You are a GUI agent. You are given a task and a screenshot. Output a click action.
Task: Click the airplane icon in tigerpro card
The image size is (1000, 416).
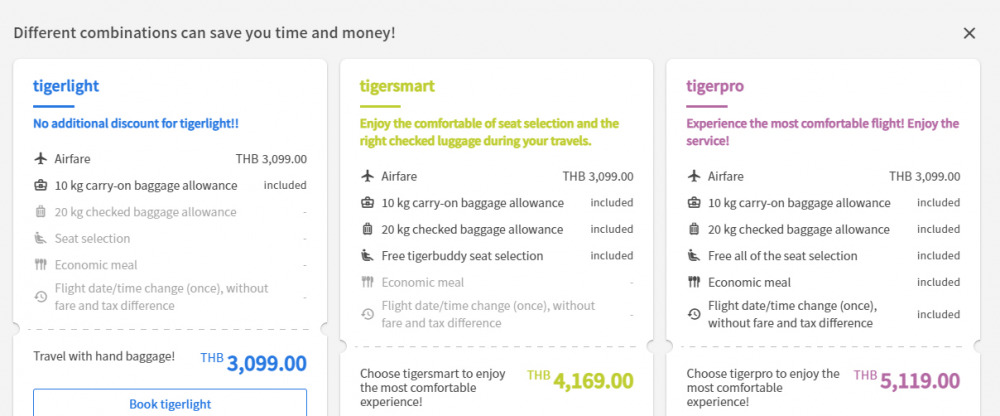click(694, 176)
